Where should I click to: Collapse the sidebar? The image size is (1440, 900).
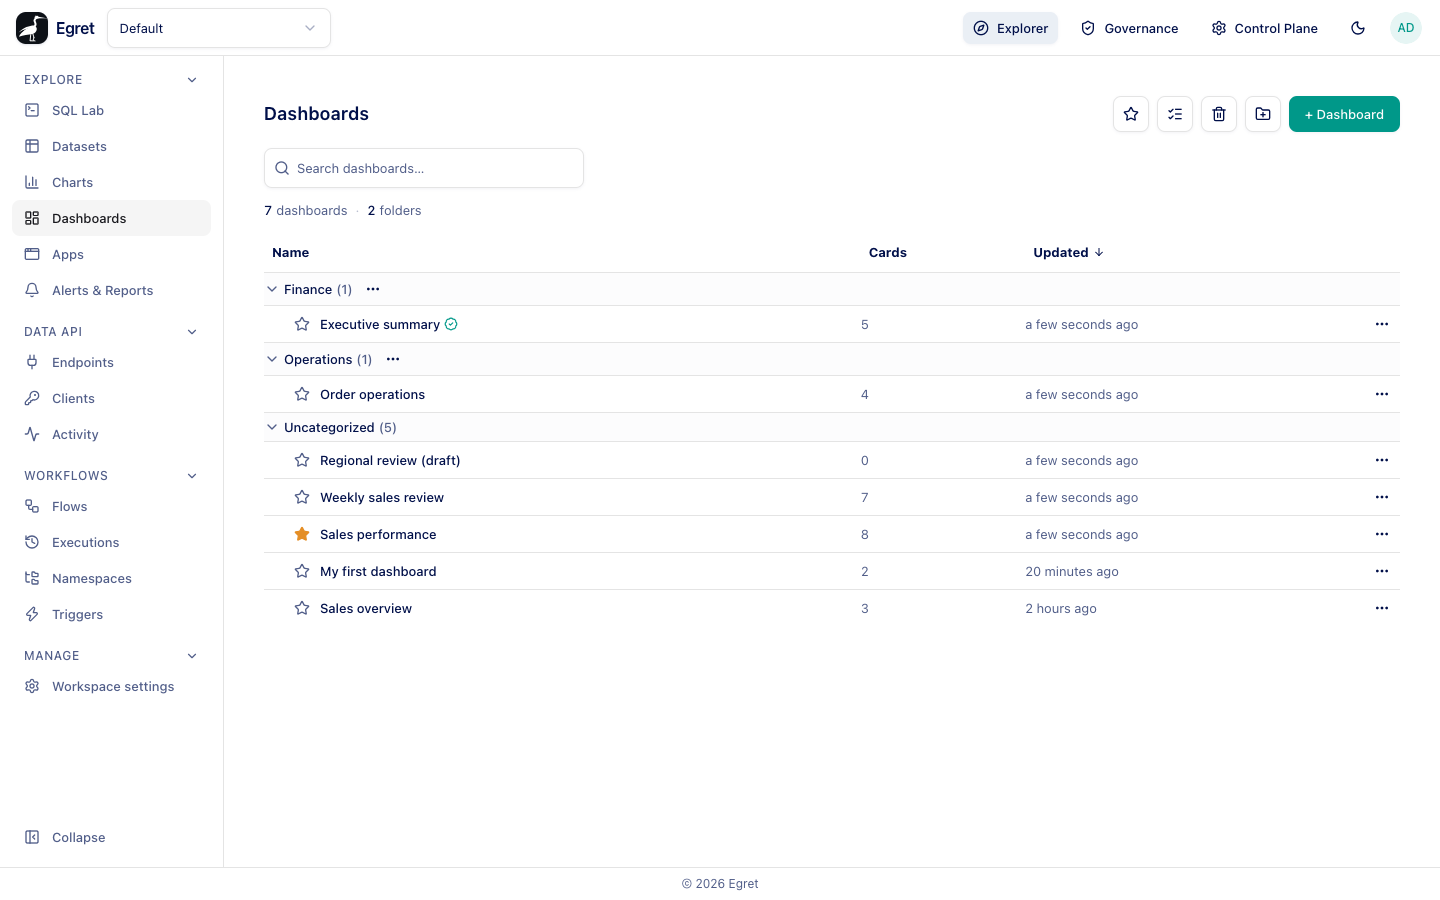111,837
